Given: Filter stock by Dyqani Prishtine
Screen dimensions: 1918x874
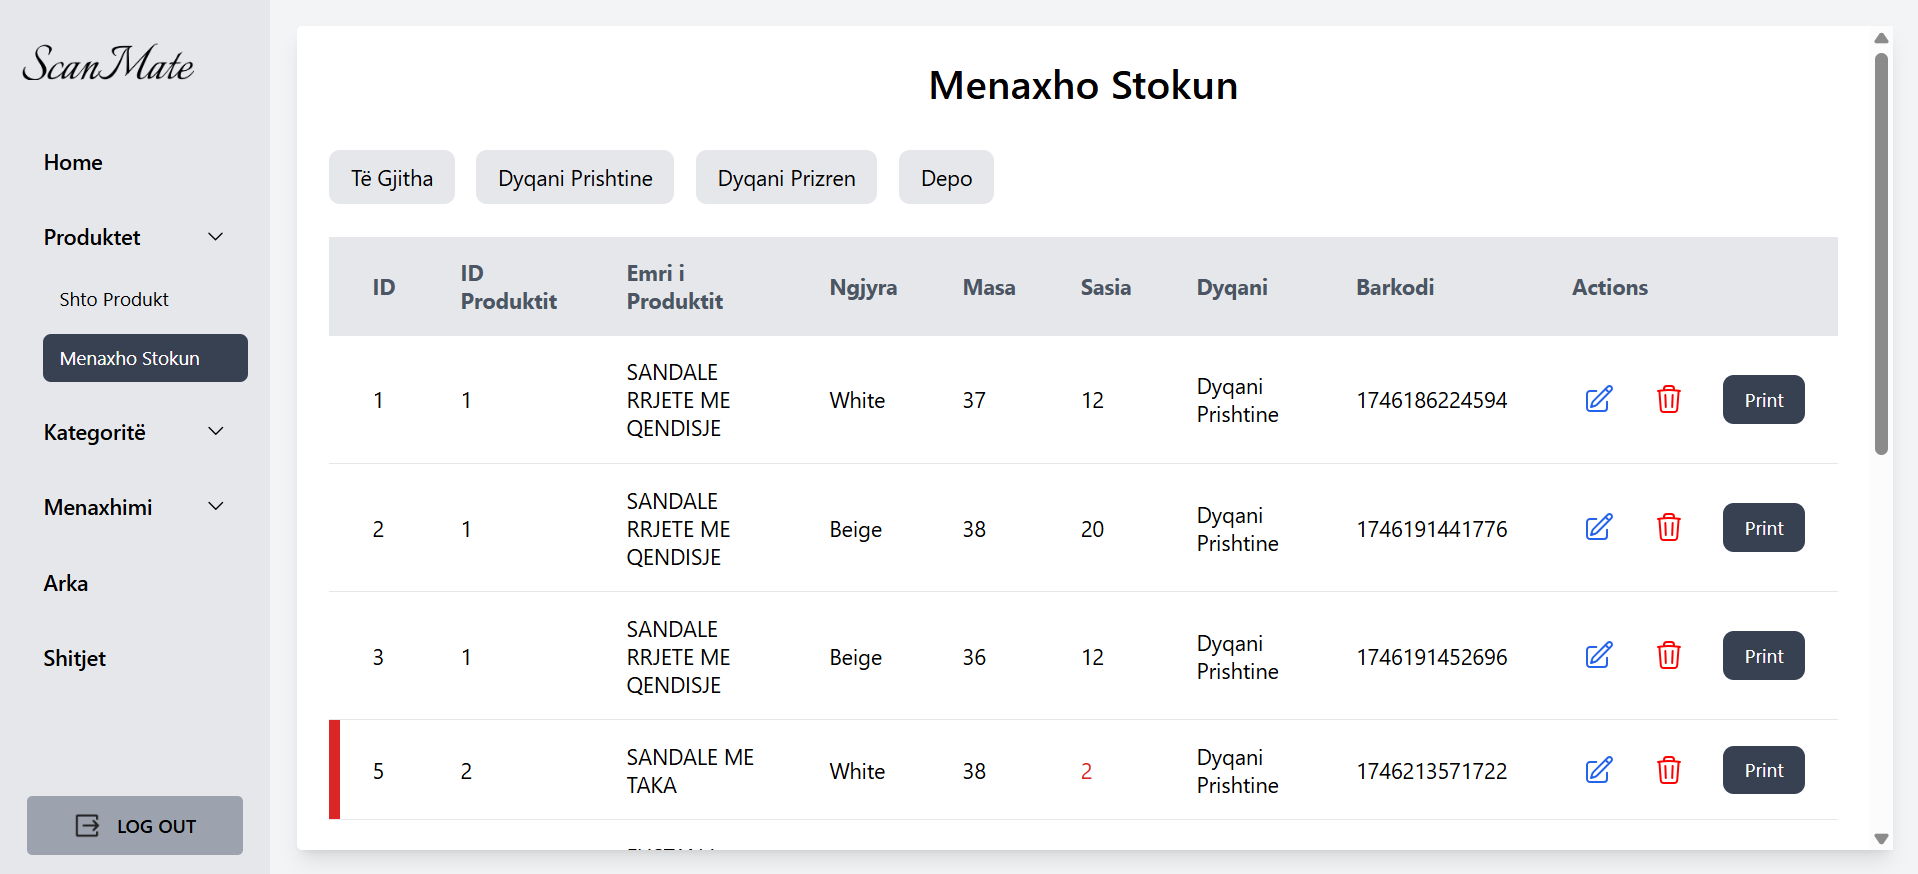Looking at the screenshot, I should coord(574,178).
